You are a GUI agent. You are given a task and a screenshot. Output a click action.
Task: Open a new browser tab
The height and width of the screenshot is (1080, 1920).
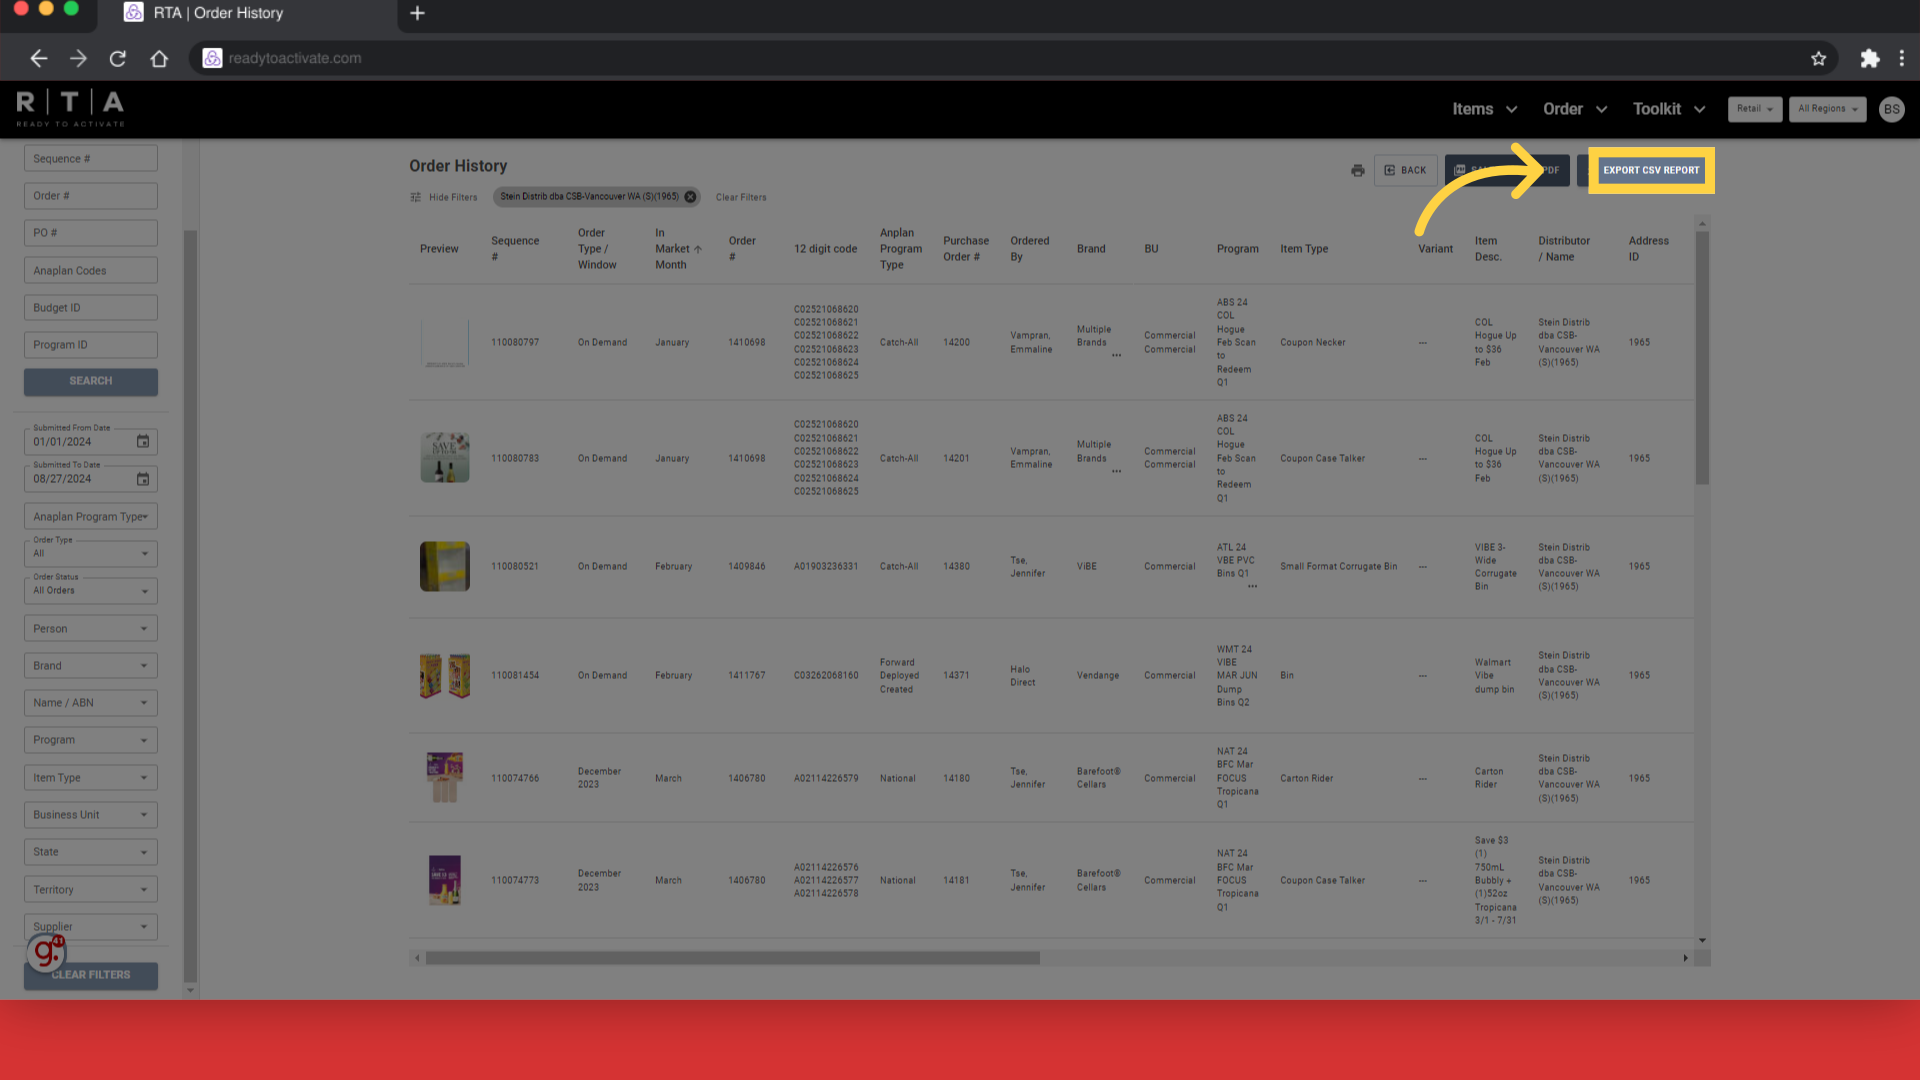(x=418, y=13)
